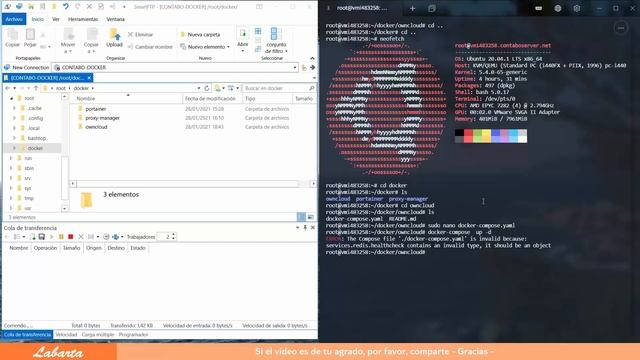This screenshot has width=640, height=360.
Task: Click Cambiar nombre in the ribbon
Action: 150,47
